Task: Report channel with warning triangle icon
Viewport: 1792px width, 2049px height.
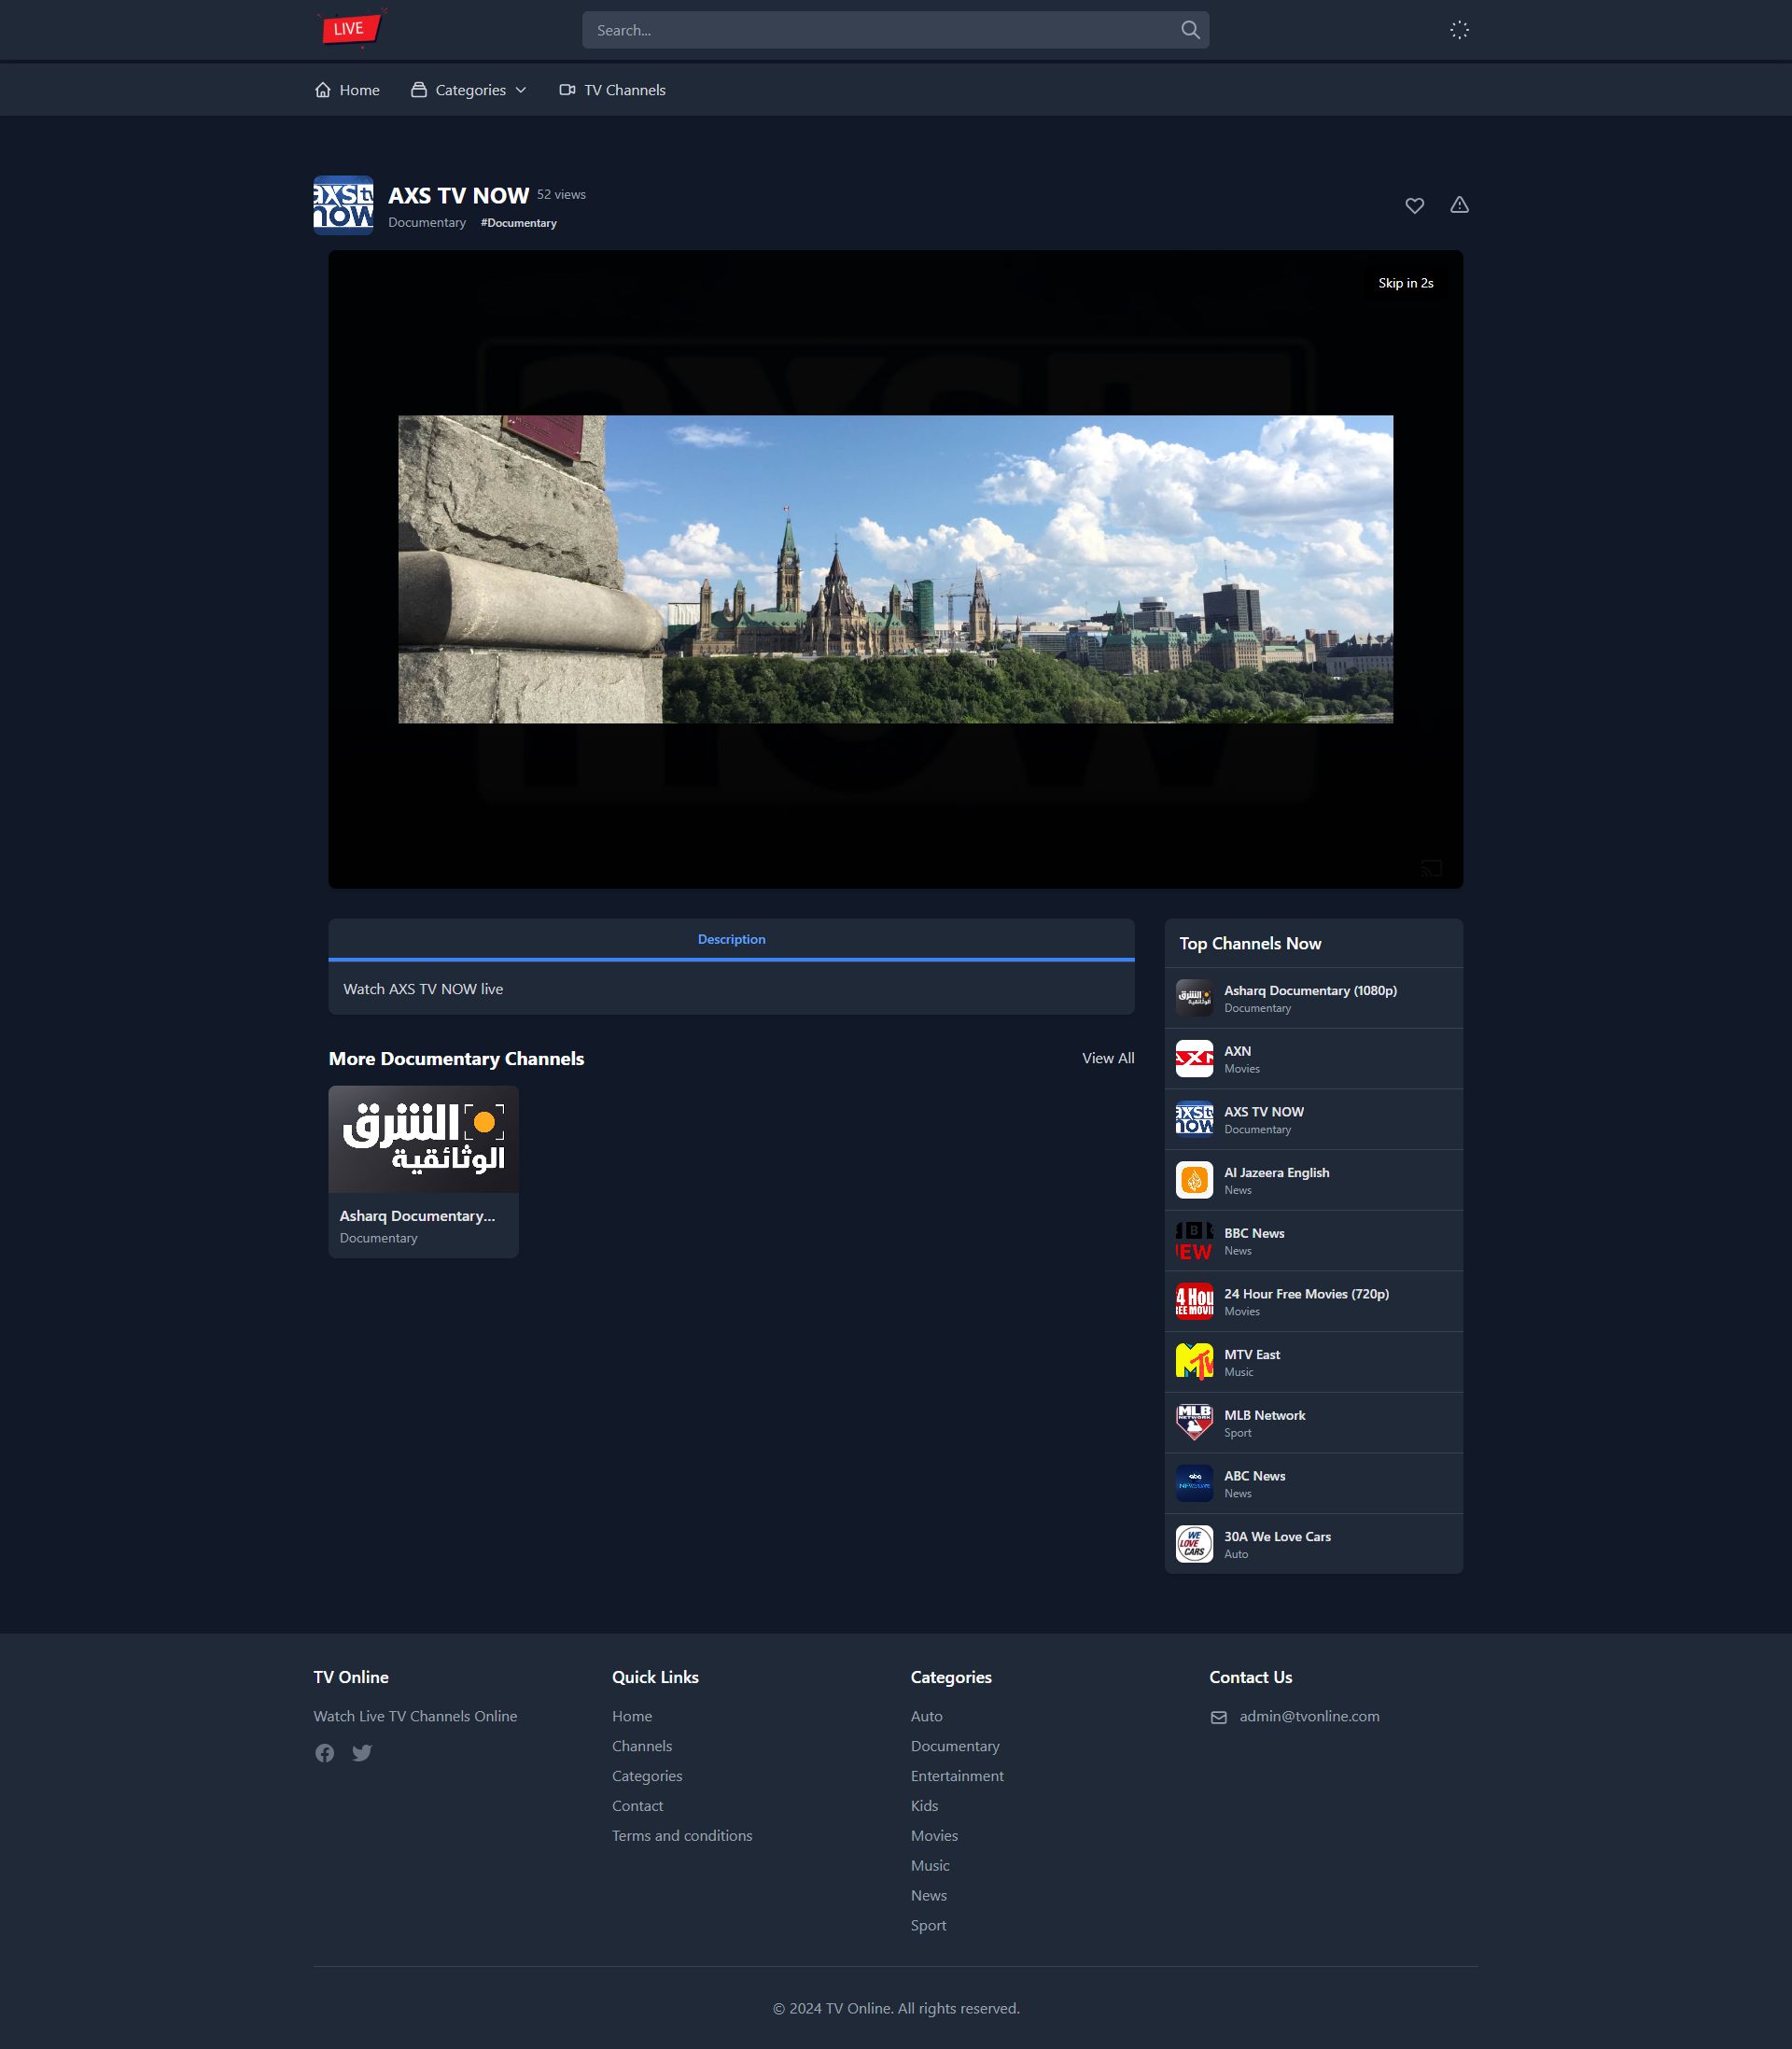Action: [1459, 205]
